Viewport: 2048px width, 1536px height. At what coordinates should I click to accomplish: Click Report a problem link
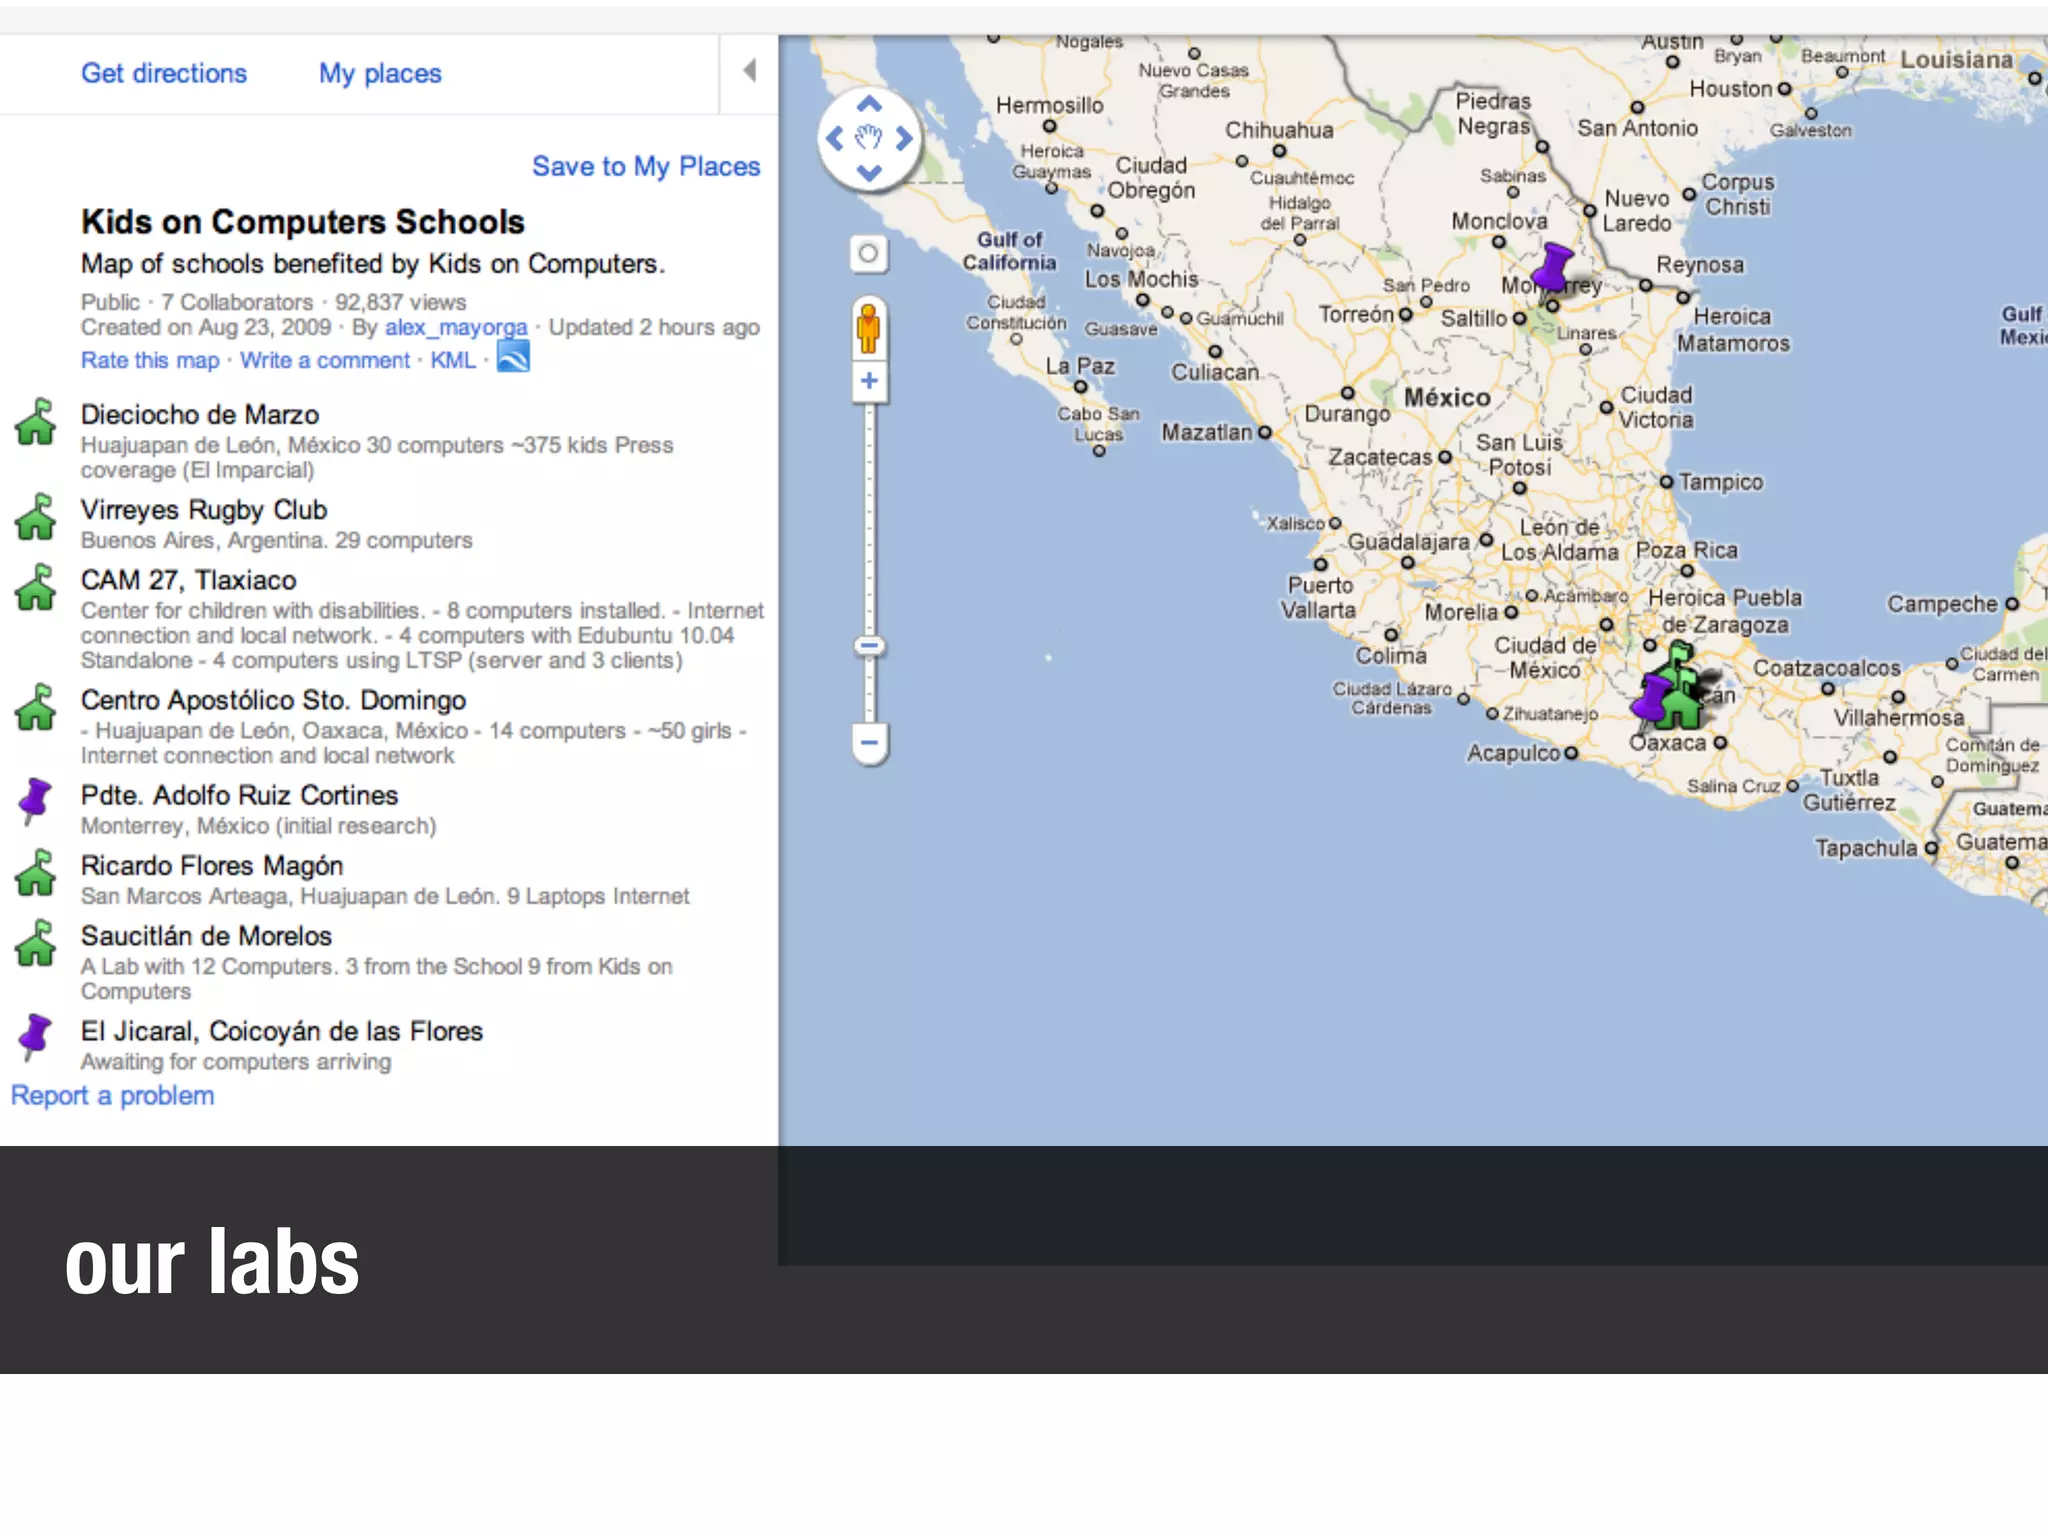tap(113, 1096)
